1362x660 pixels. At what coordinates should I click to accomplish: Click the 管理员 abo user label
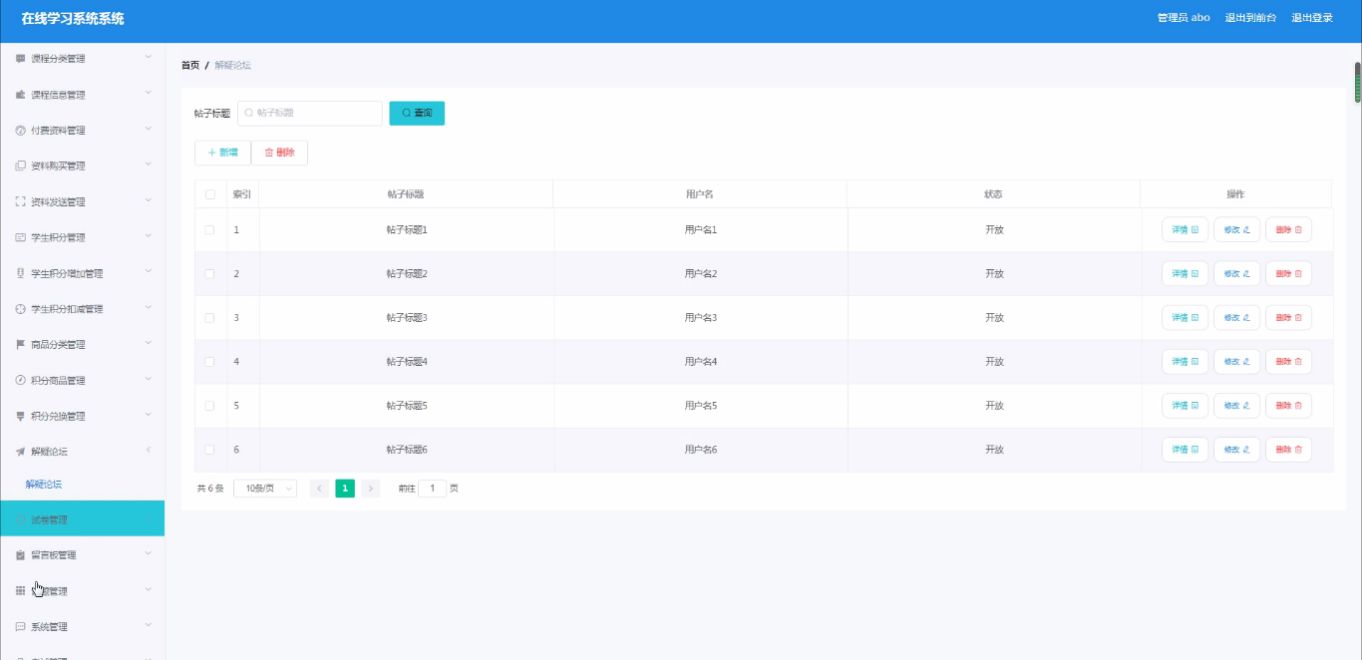click(x=1184, y=18)
